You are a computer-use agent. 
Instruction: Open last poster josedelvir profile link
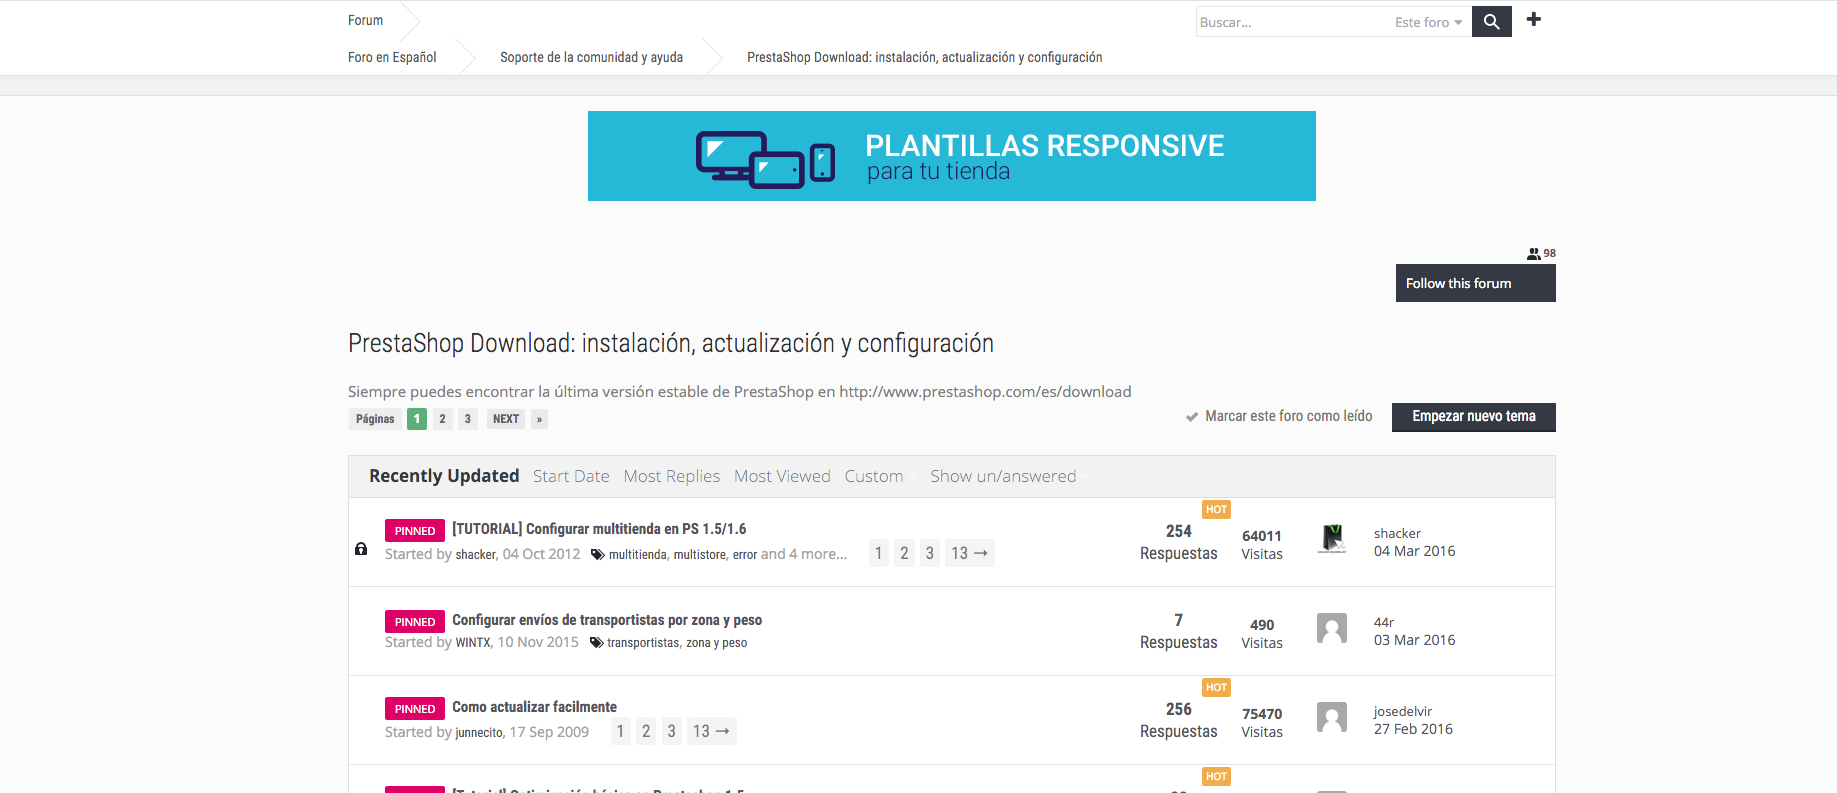1403,711
